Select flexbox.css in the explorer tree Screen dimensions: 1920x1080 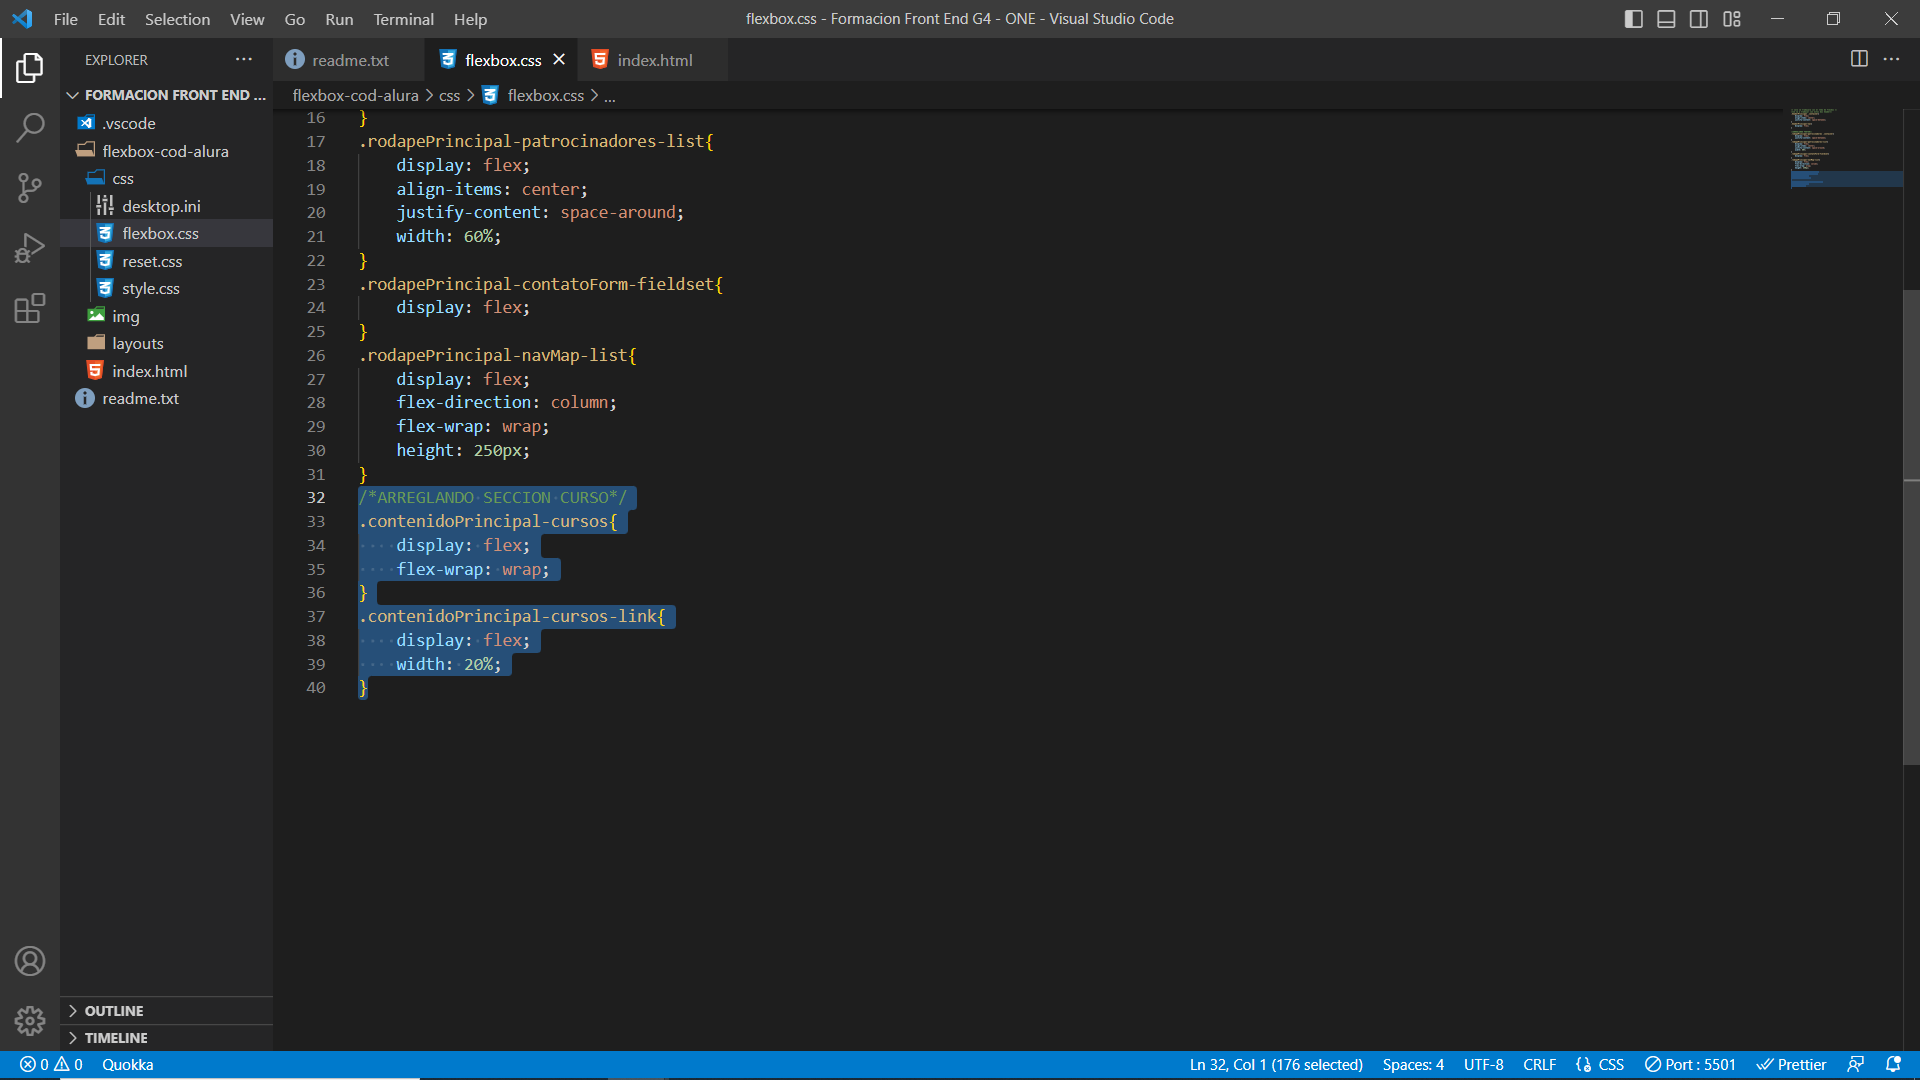coord(167,233)
